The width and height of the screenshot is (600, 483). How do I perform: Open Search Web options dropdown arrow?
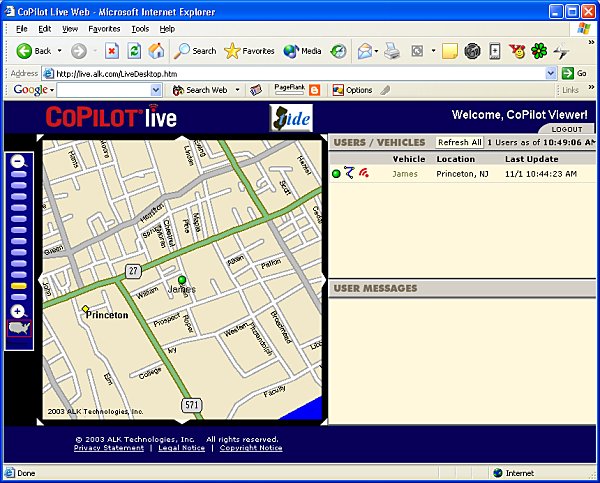click(237, 90)
